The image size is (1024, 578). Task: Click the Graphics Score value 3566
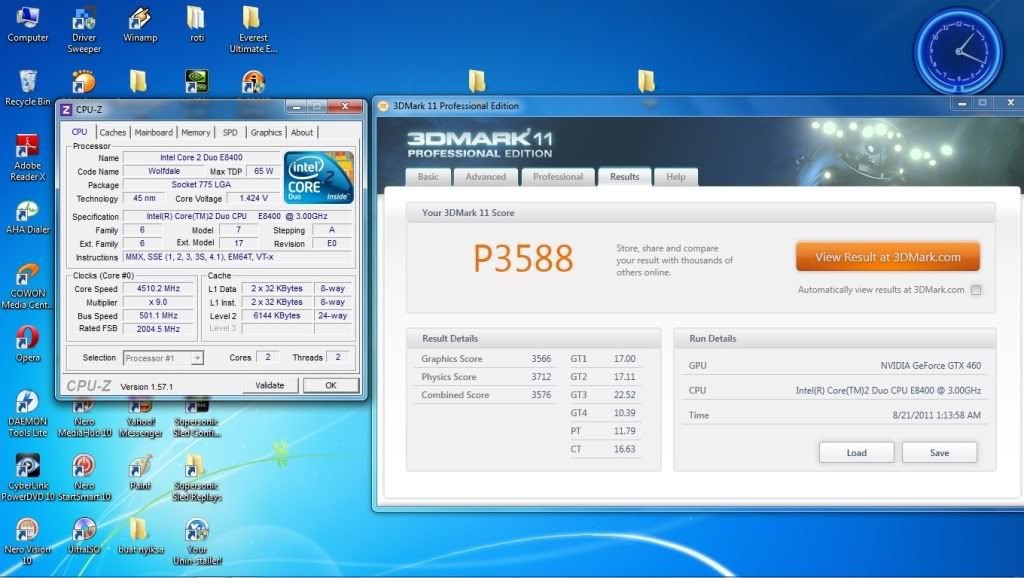click(x=541, y=359)
